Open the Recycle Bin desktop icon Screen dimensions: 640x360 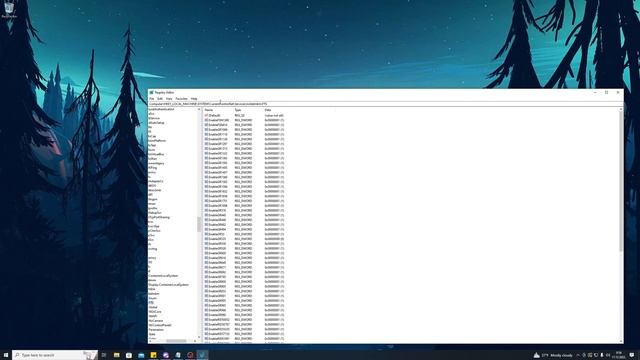(x=9, y=10)
